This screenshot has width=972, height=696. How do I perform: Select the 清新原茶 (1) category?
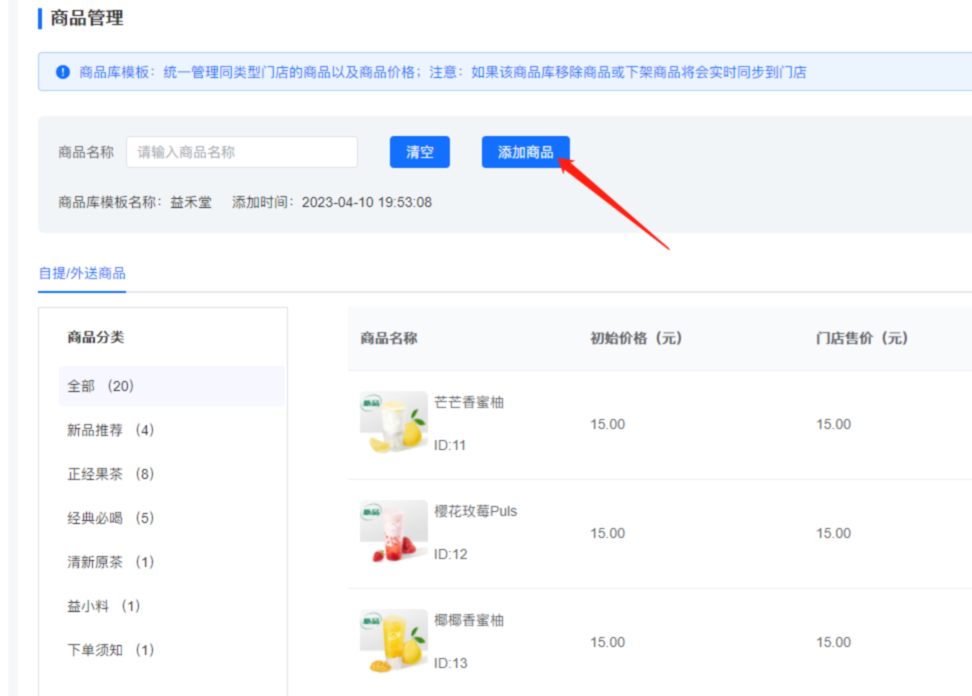click(110, 562)
